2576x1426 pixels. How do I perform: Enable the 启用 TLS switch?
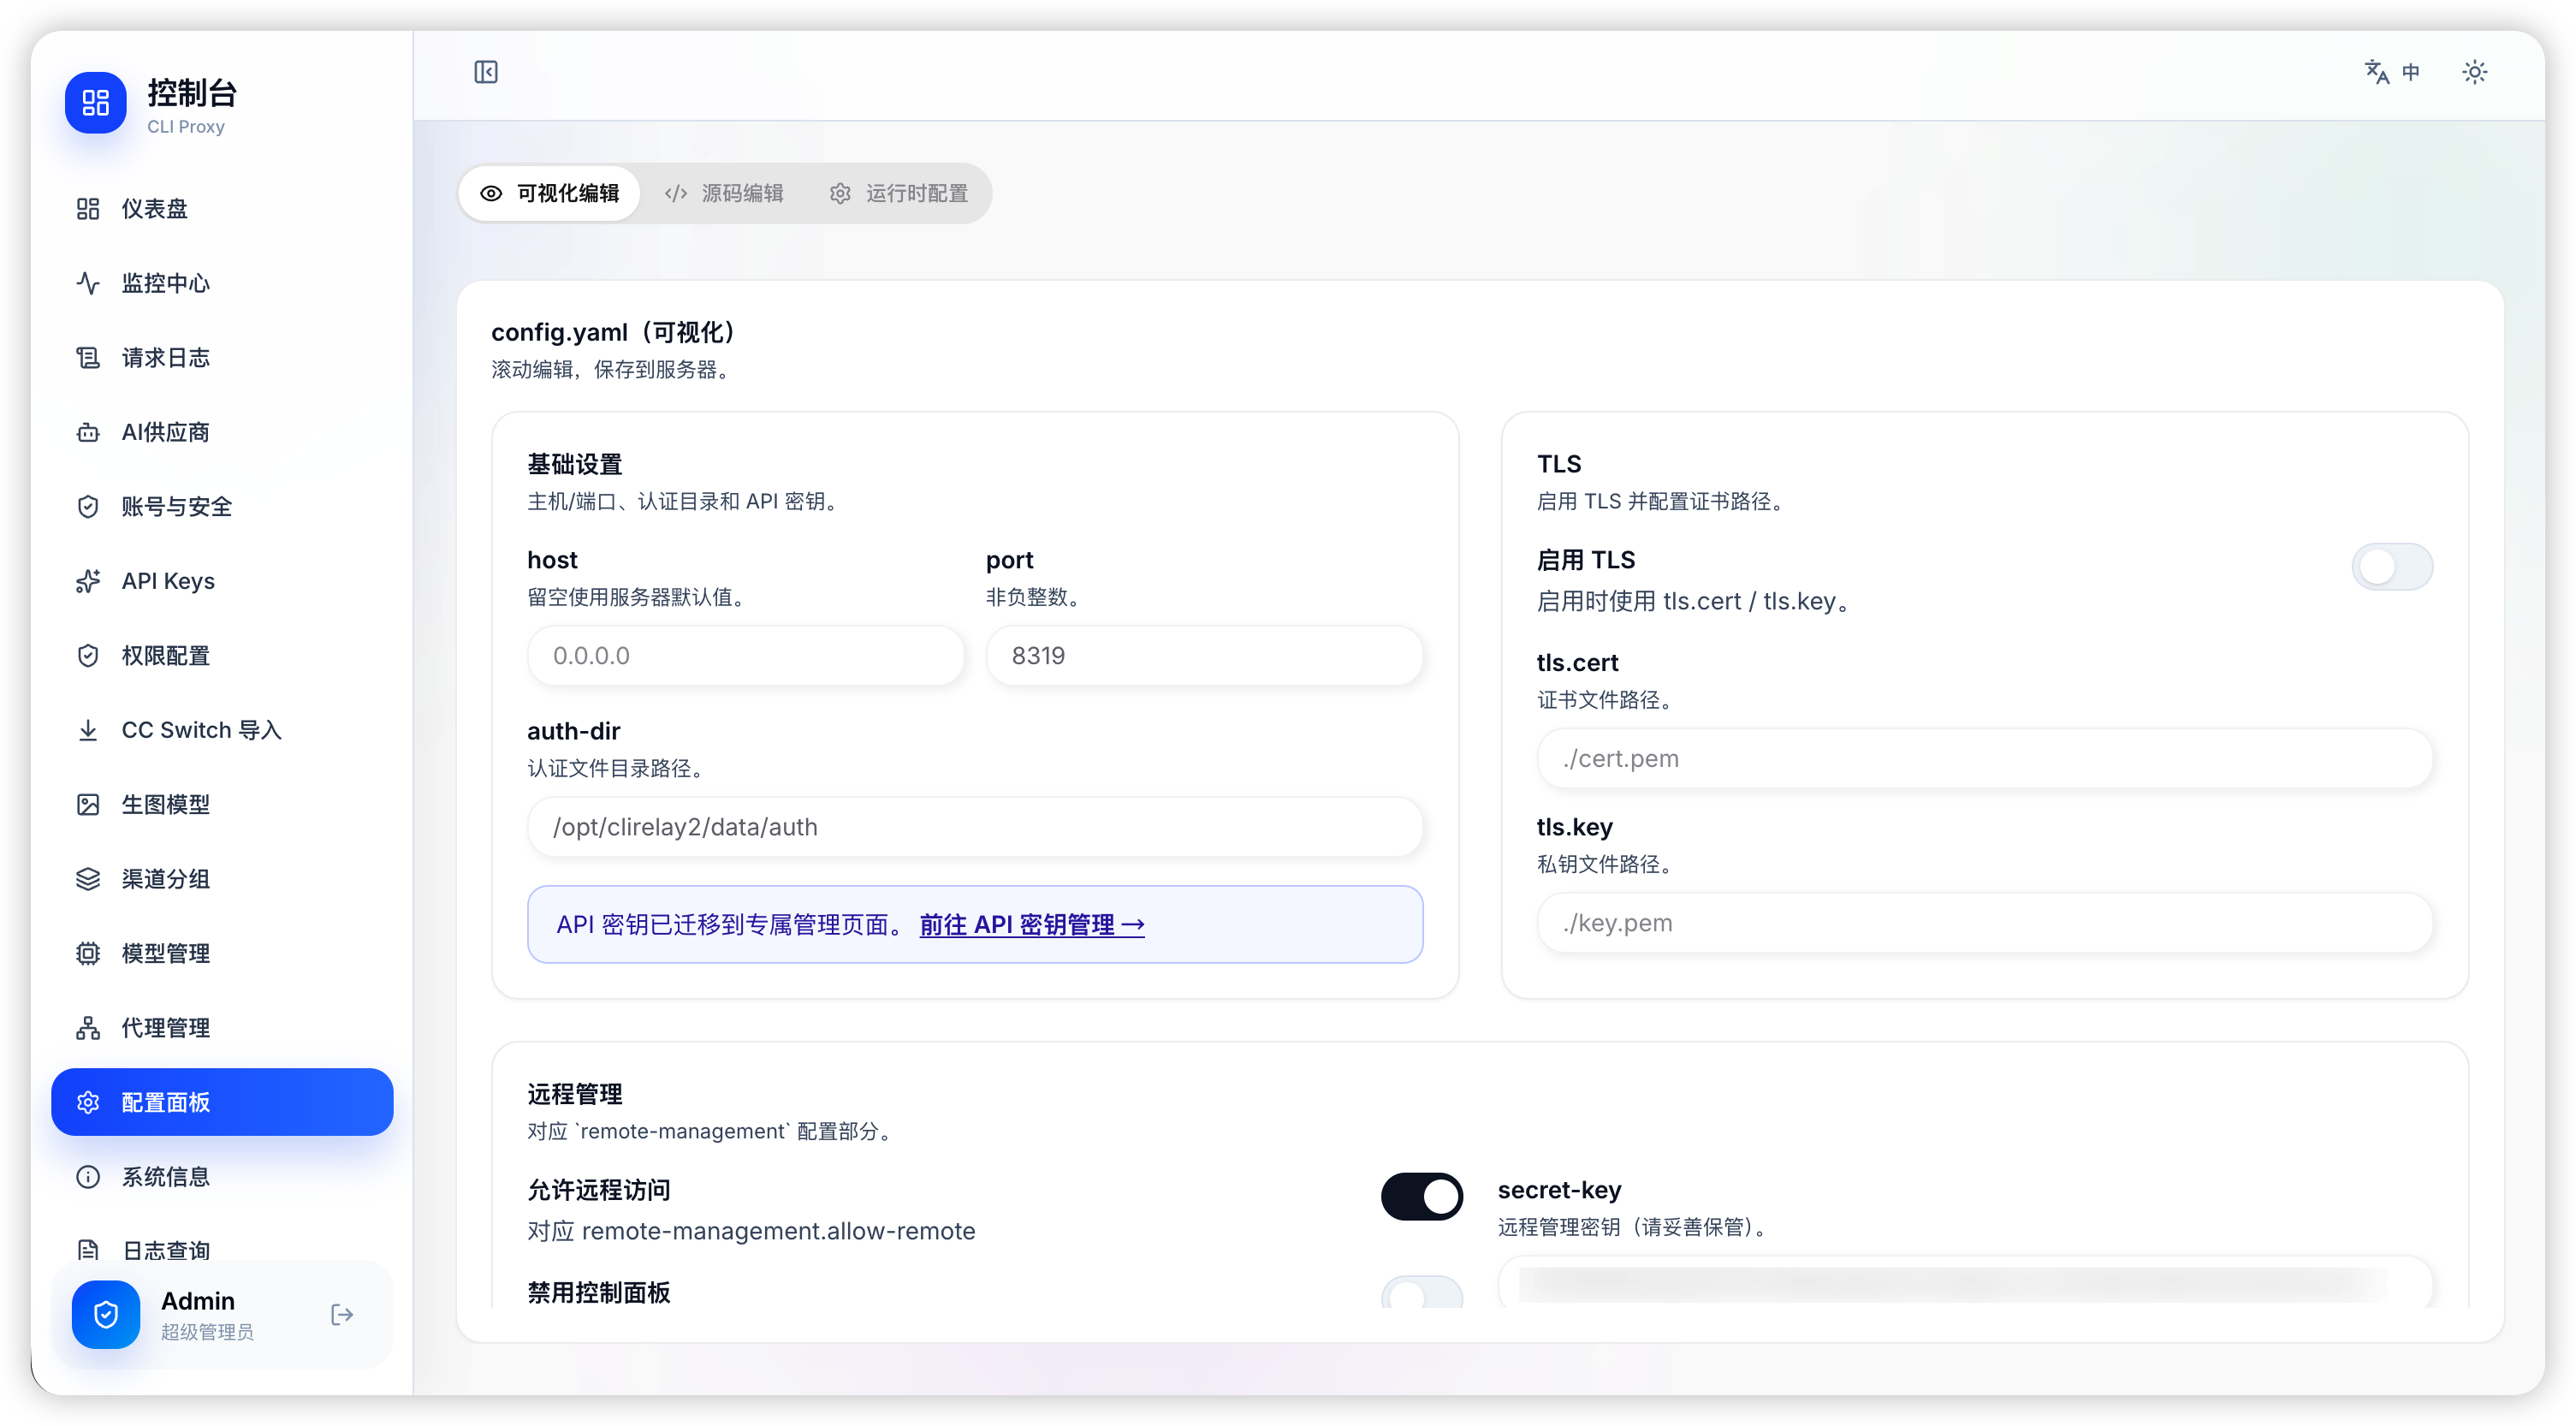pos(2392,567)
